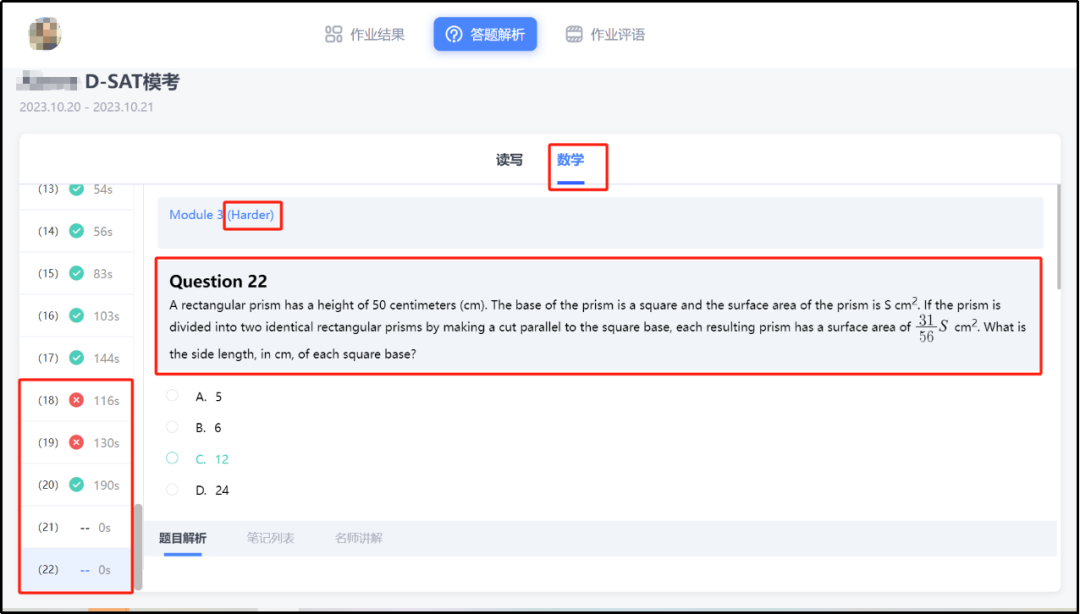The image size is (1080, 614).
Task: Open question 17 with 144s time
Action: [76, 358]
